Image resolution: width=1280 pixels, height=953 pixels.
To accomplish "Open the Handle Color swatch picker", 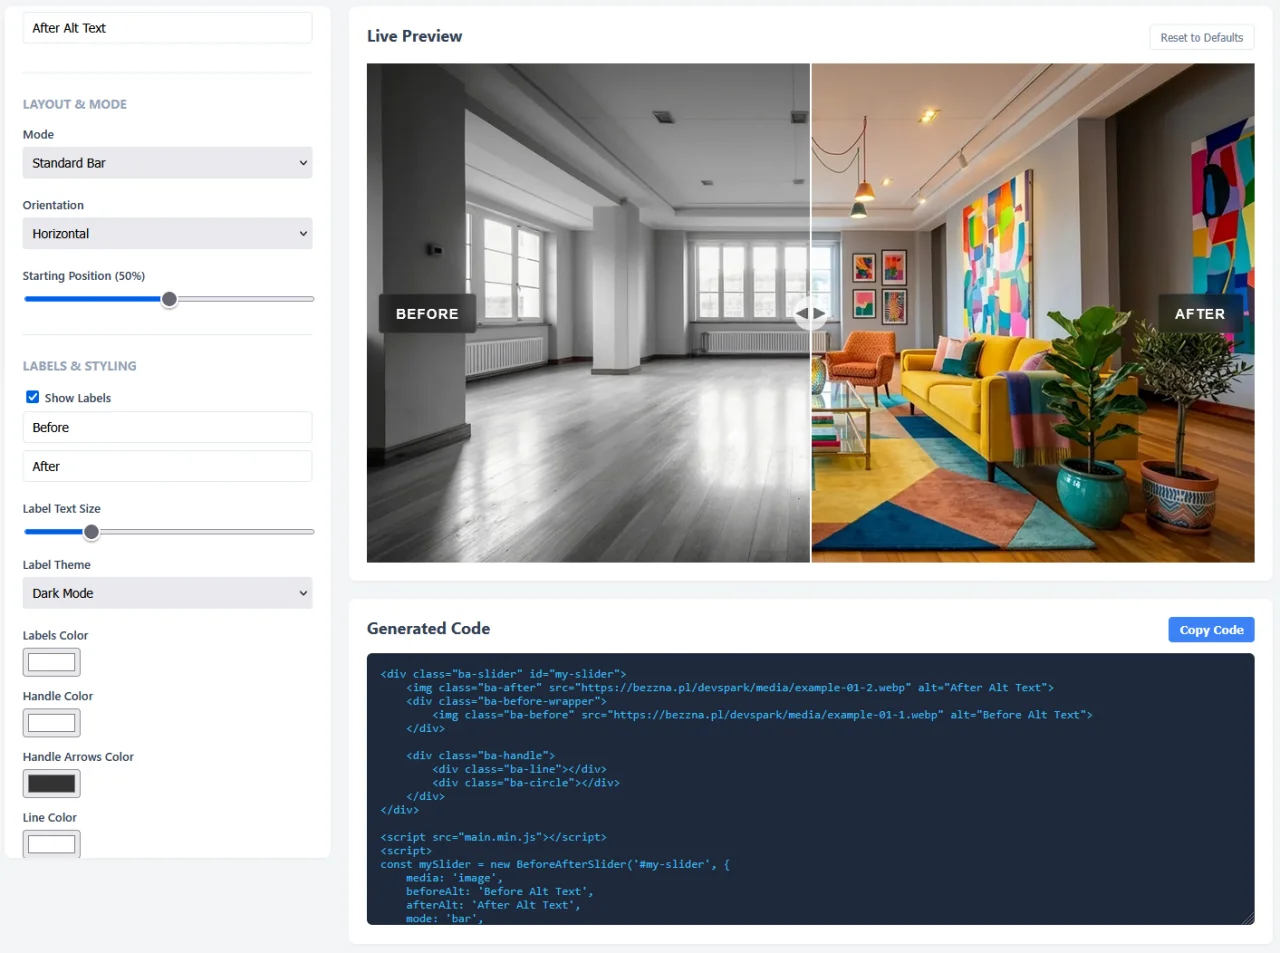I will click(52, 723).
